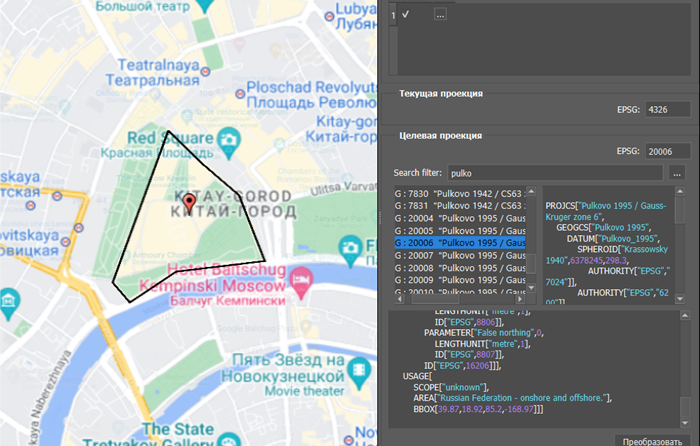Click WKT preview panel scroll up arrow
The width and height of the screenshot is (700, 446).
pos(680,192)
